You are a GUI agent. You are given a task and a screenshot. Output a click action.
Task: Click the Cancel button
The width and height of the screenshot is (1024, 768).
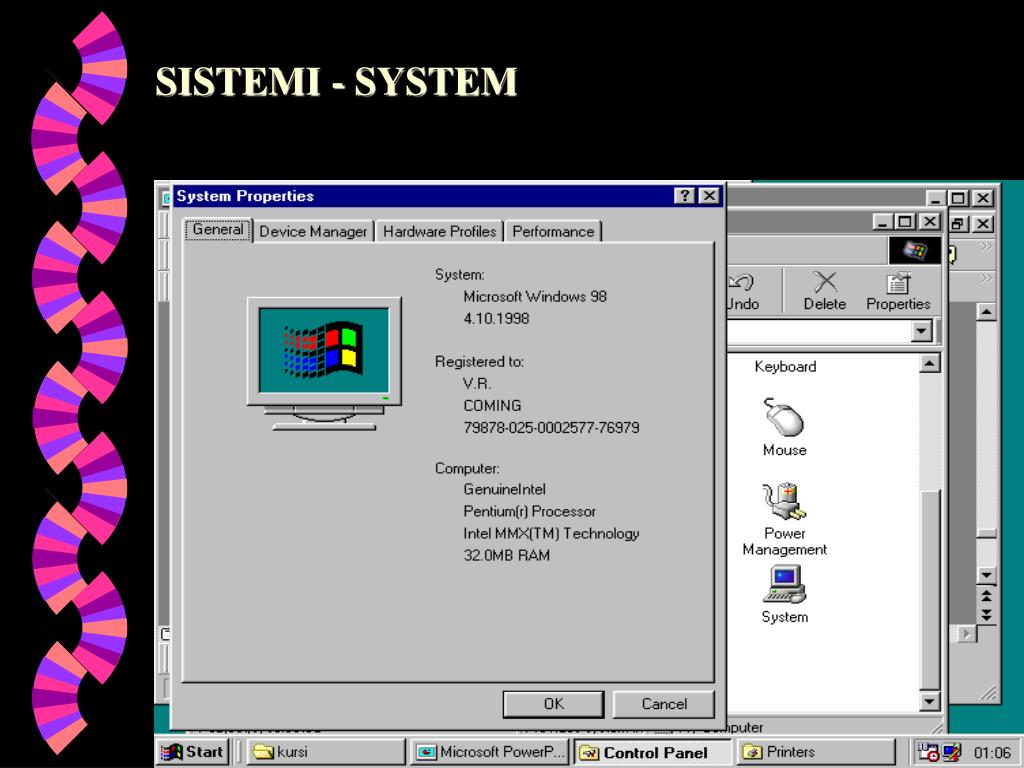pos(664,704)
